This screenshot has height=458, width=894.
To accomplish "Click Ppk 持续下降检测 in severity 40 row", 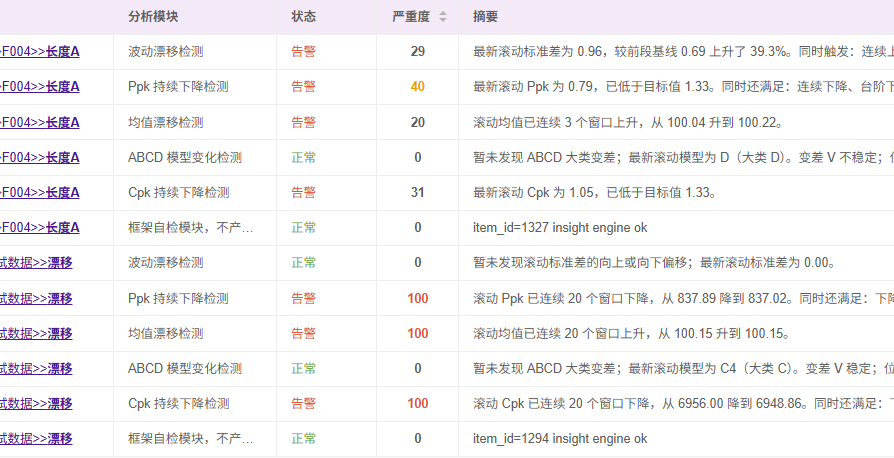I will [178, 87].
